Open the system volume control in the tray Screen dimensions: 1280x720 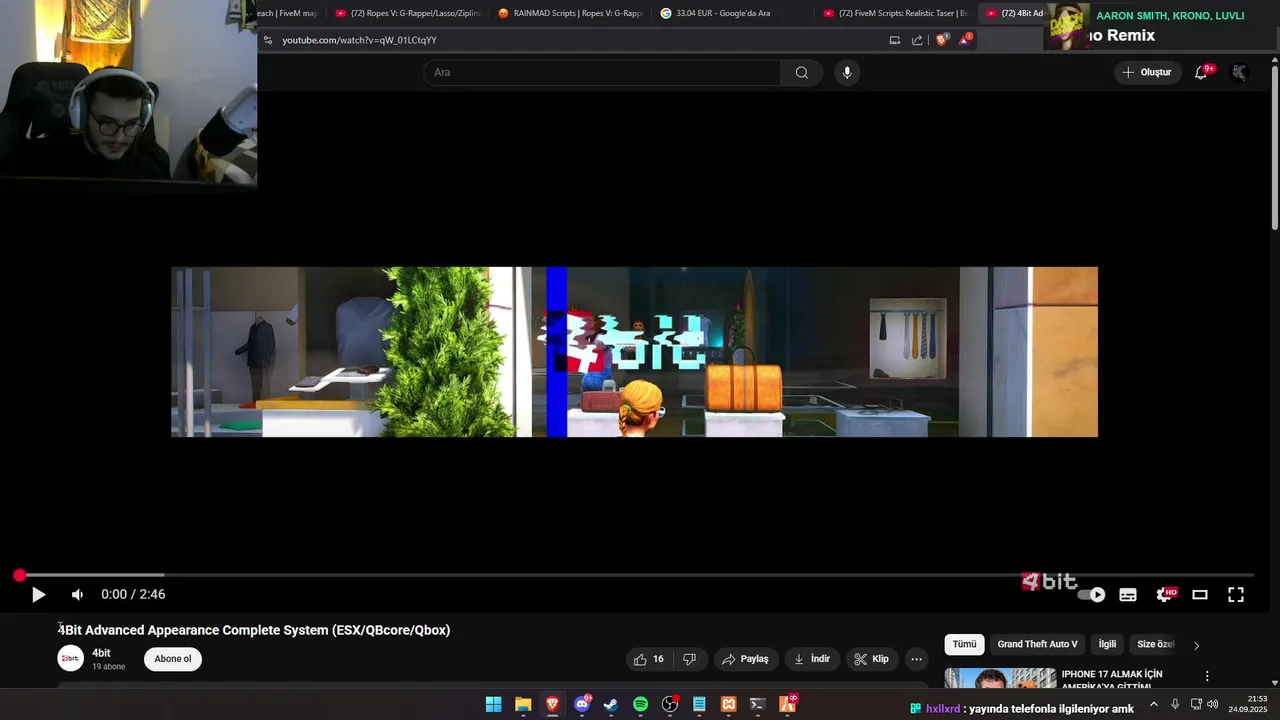[1213, 705]
